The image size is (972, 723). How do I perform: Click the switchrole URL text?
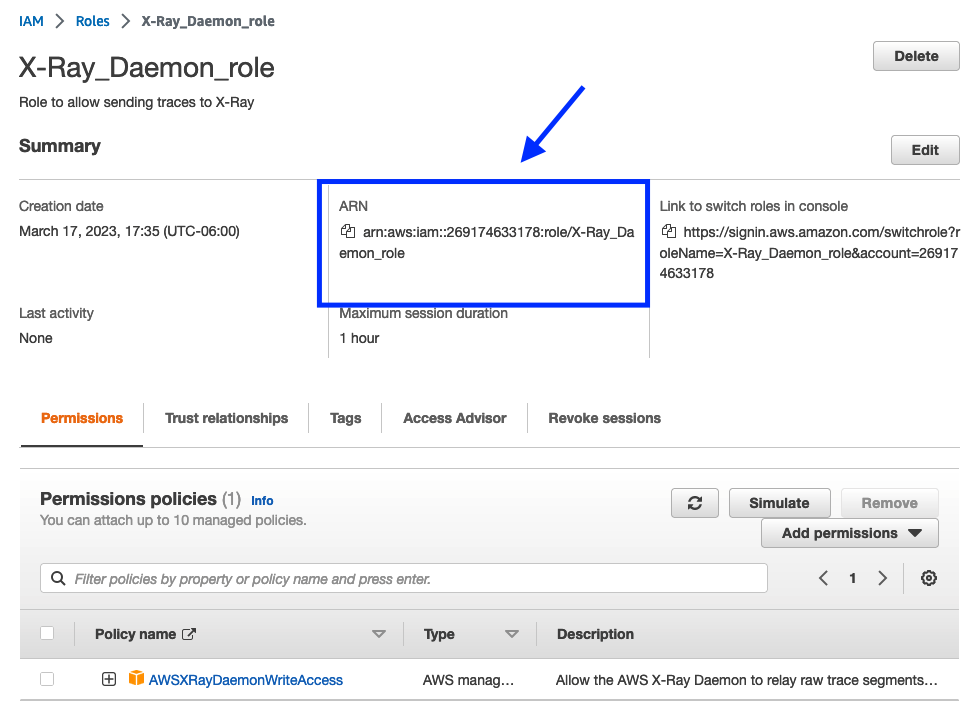pos(810,252)
